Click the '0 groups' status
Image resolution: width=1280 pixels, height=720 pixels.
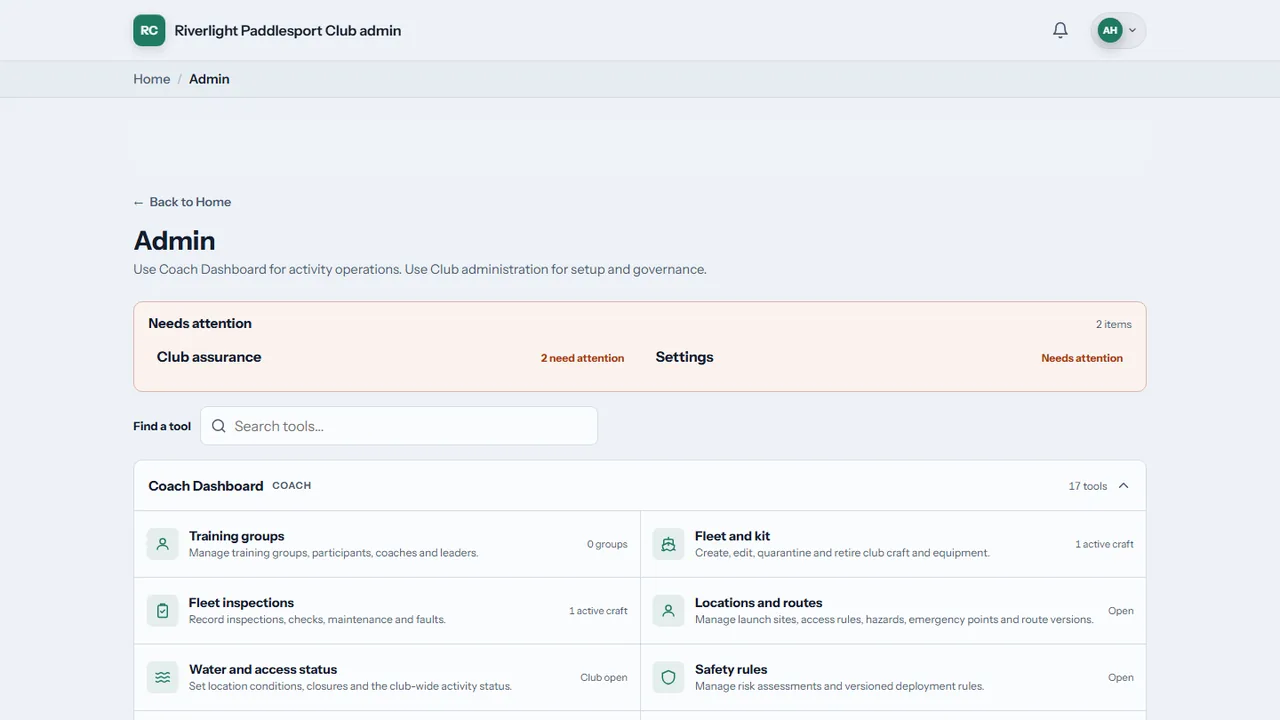pos(607,544)
